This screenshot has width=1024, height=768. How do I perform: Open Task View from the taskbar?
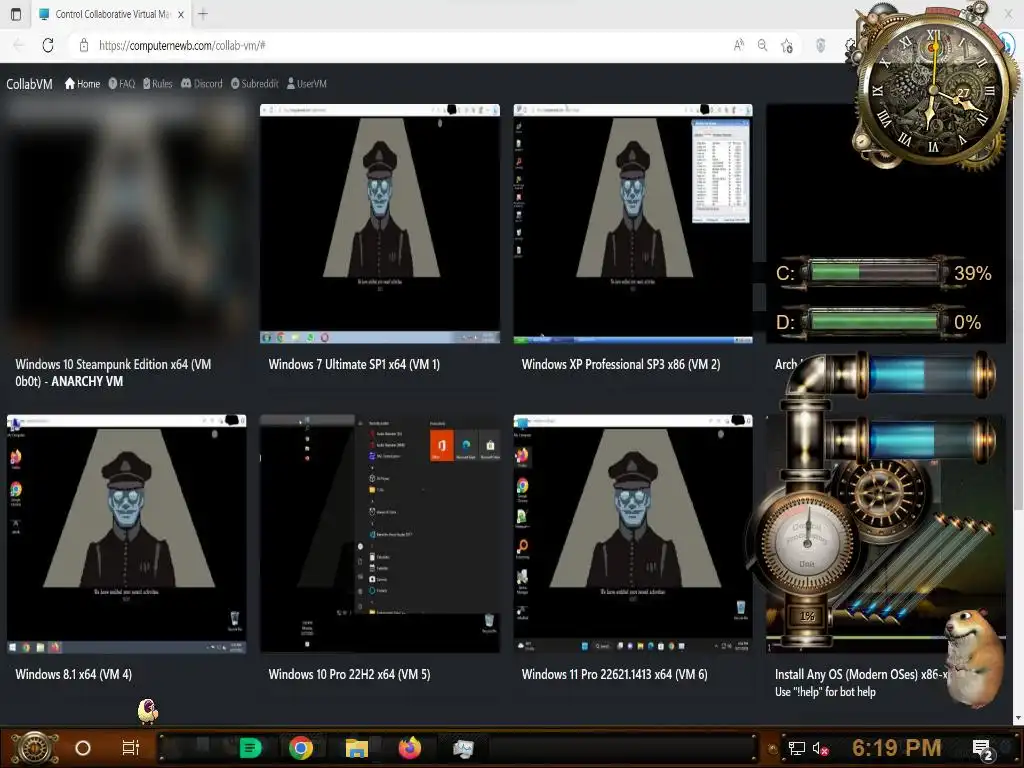131,748
